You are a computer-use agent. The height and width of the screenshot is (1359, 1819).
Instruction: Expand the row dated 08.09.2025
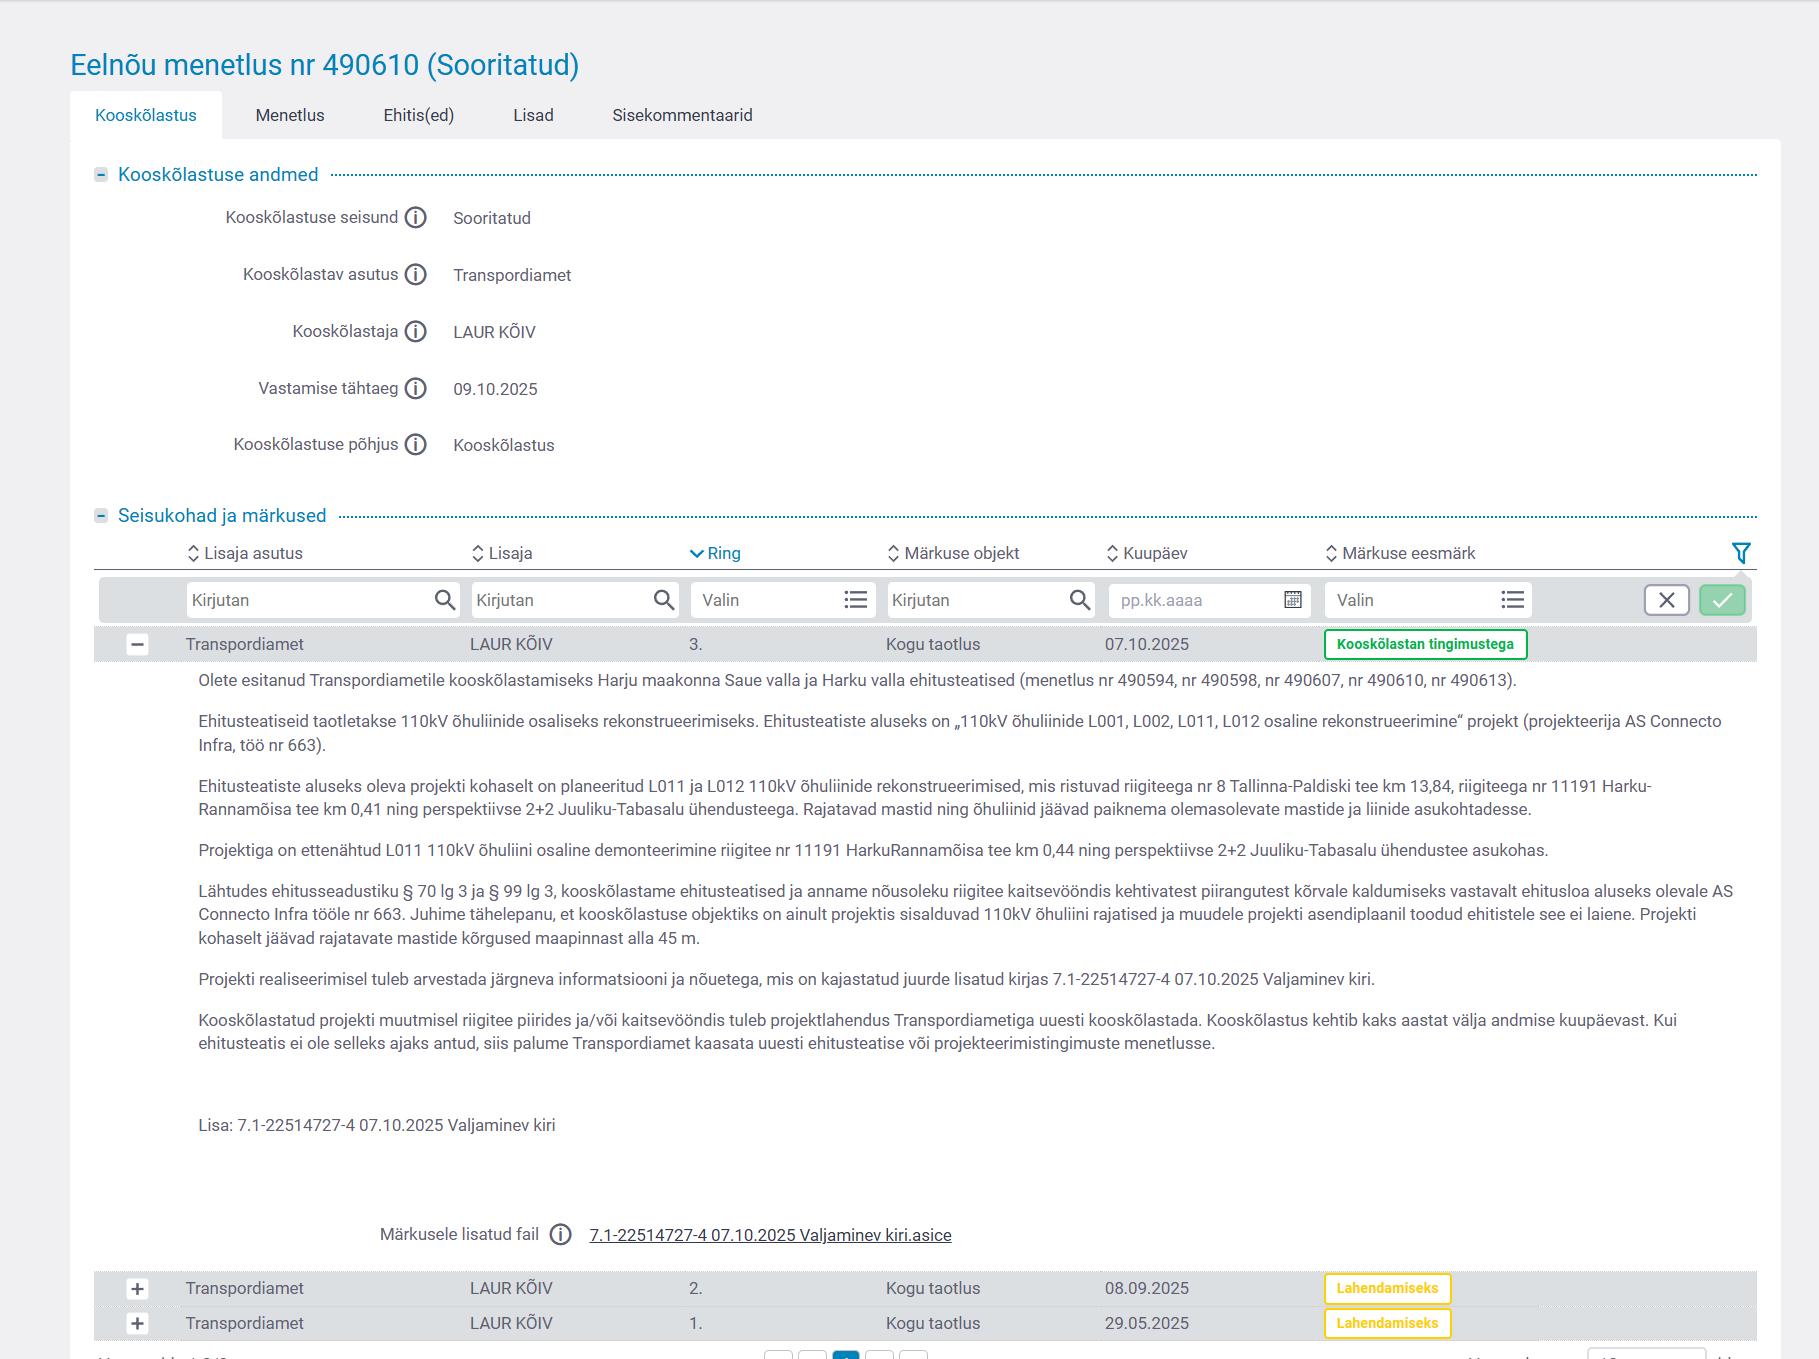click(137, 1289)
